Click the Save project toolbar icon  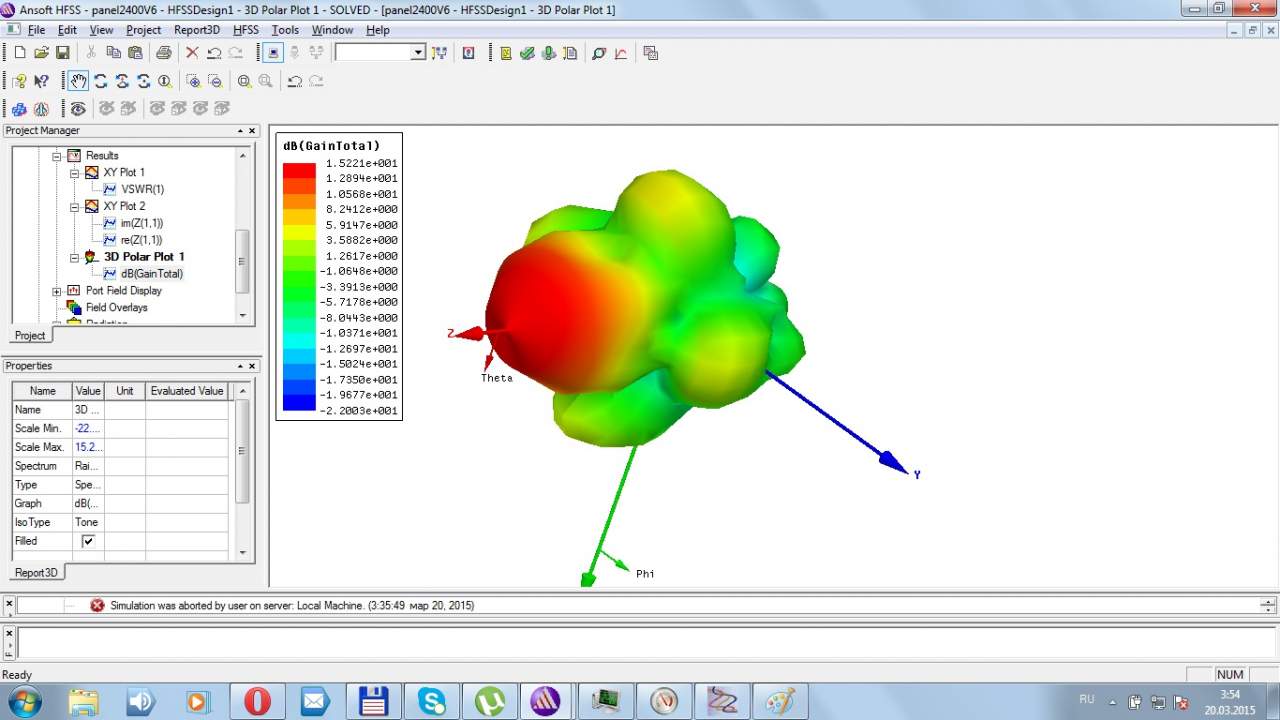(62, 53)
